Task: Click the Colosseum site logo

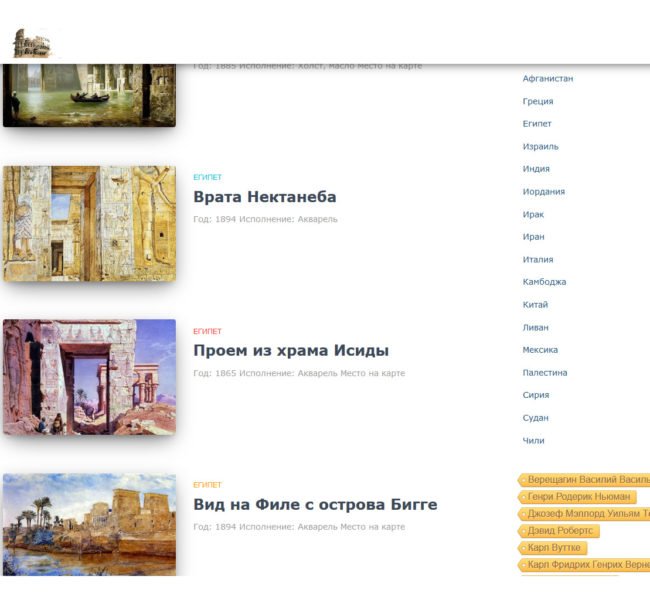Action: tap(32, 43)
